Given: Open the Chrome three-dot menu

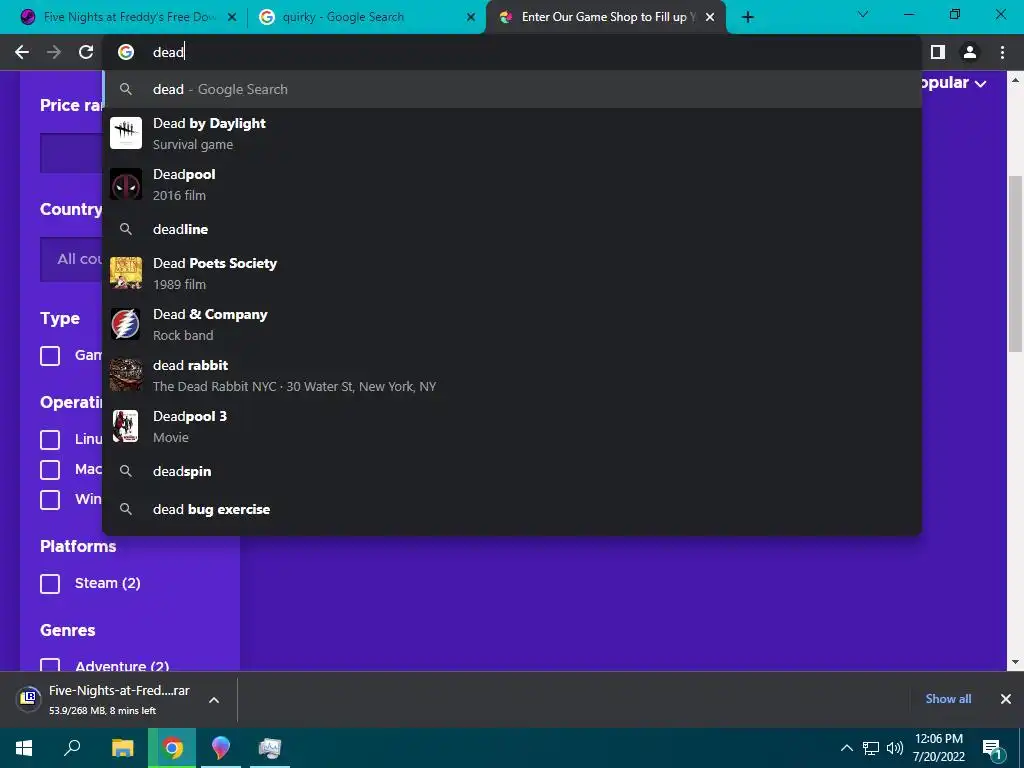Looking at the screenshot, I should pyautogui.click(x=1002, y=52).
